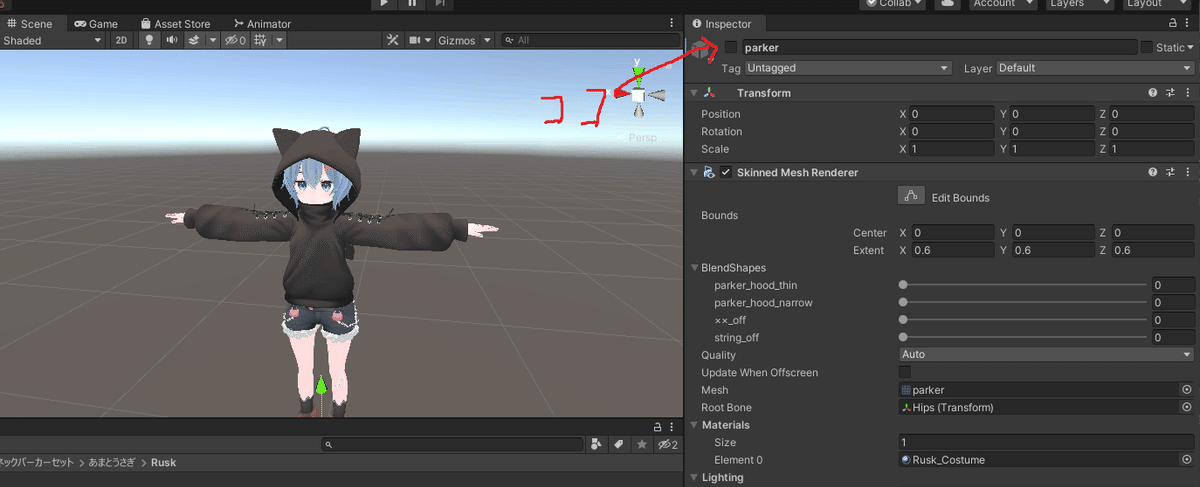1200x487 pixels.
Task: Open the Account dropdown button
Action: click(1001, 4)
